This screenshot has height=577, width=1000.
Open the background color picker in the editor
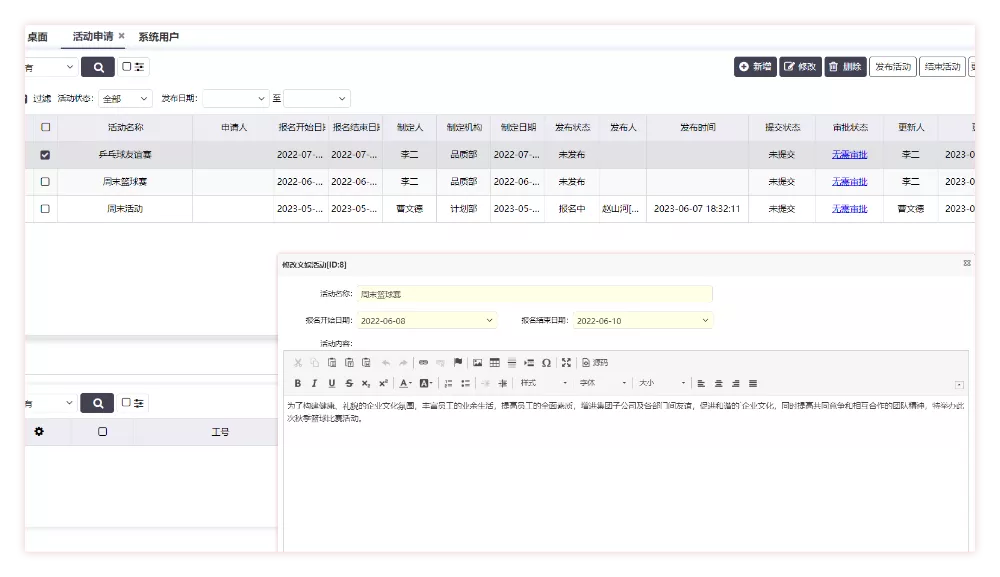coord(425,383)
